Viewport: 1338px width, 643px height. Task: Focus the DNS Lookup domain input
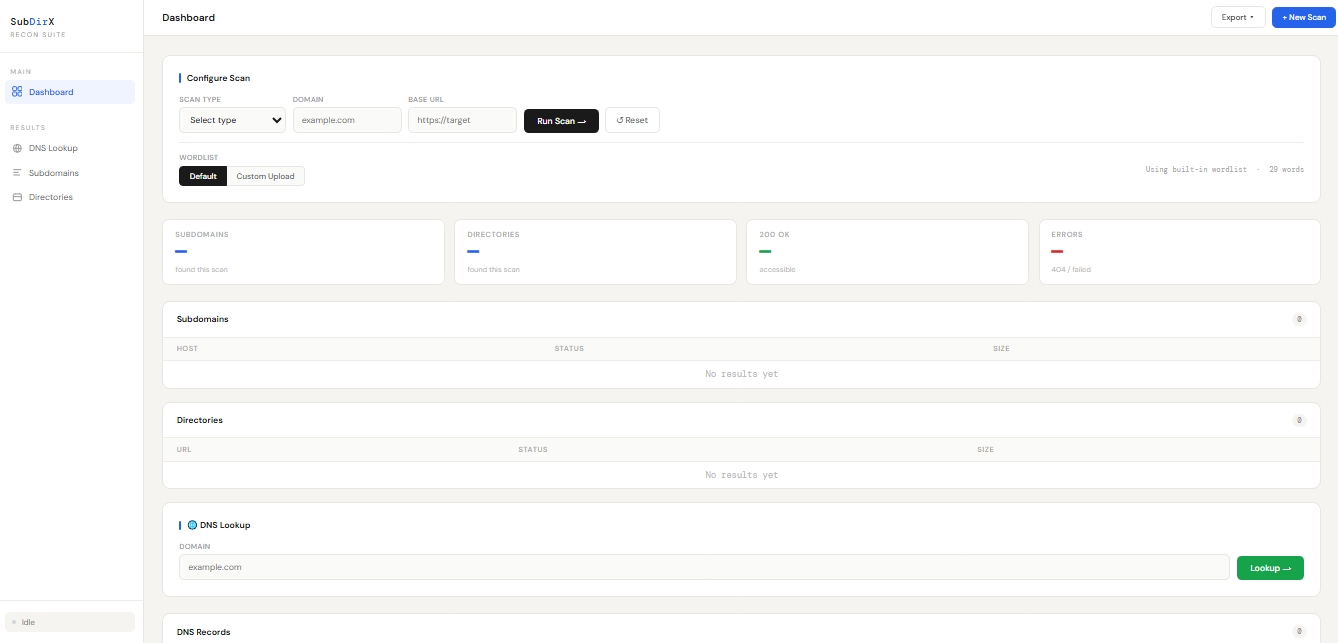704,567
